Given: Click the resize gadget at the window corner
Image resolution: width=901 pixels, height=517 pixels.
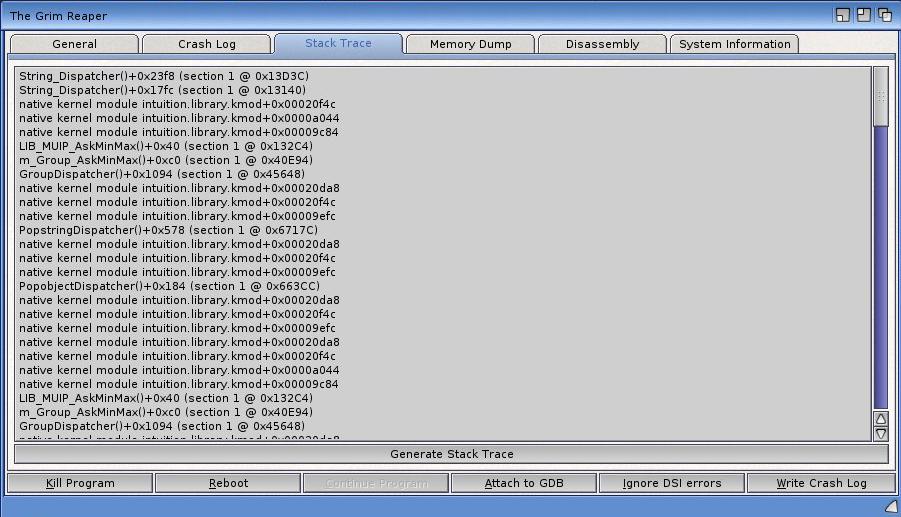Looking at the screenshot, I should [x=891, y=507].
